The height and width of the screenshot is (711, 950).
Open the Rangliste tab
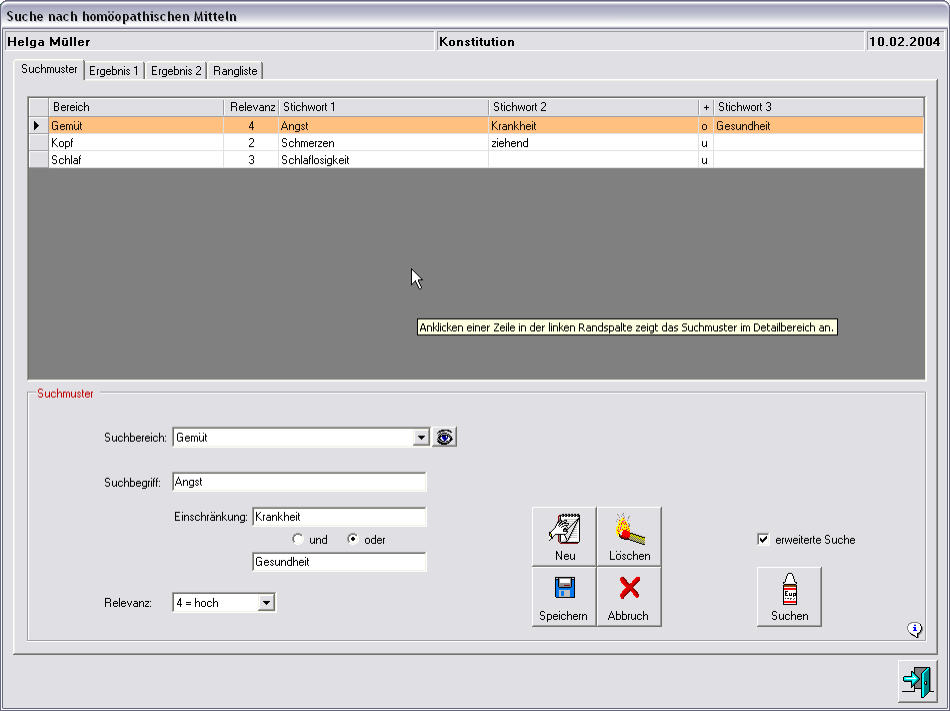pos(235,71)
